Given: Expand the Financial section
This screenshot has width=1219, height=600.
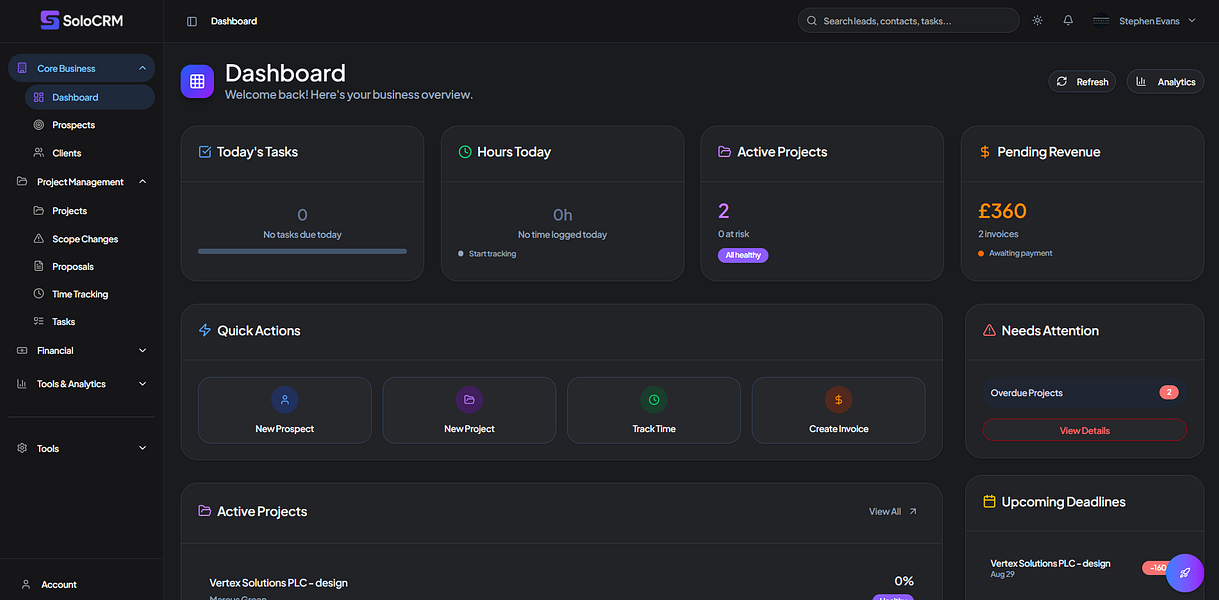Looking at the screenshot, I should [x=81, y=351].
